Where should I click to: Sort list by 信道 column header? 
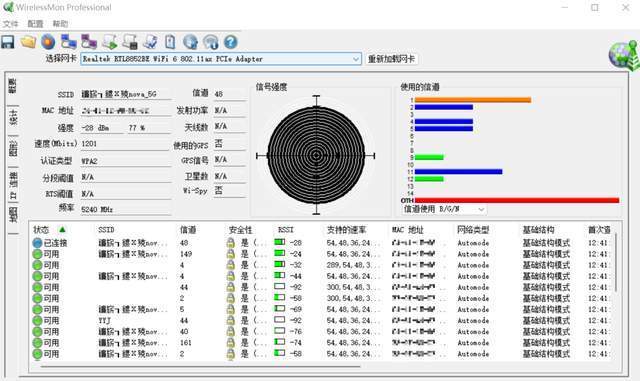(x=188, y=230)
